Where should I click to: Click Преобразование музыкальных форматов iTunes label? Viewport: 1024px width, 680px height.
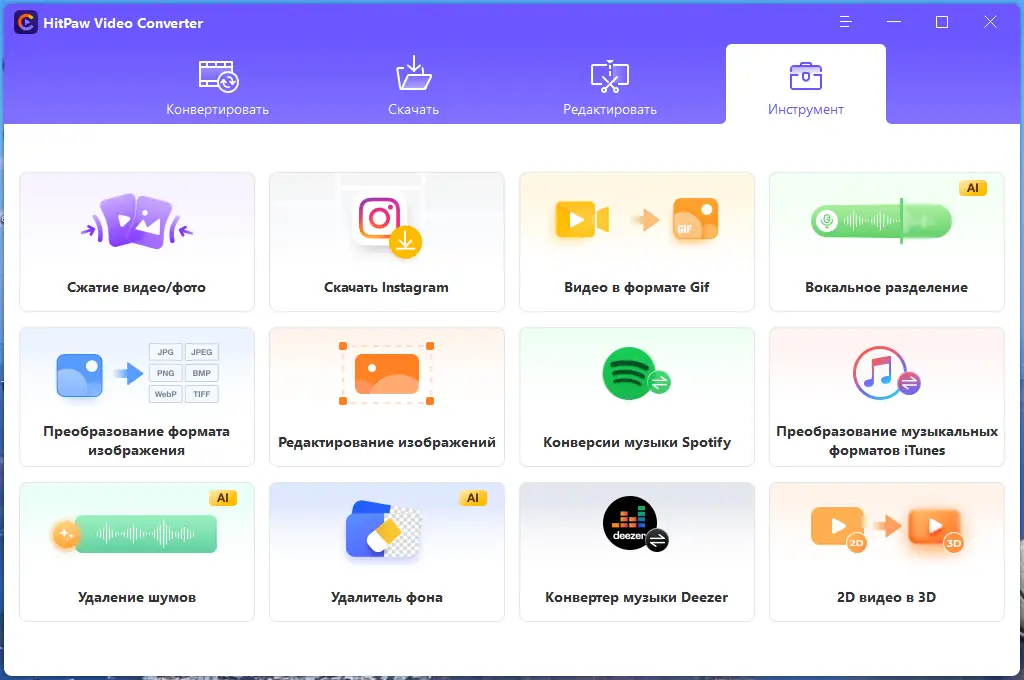[887, 441]
